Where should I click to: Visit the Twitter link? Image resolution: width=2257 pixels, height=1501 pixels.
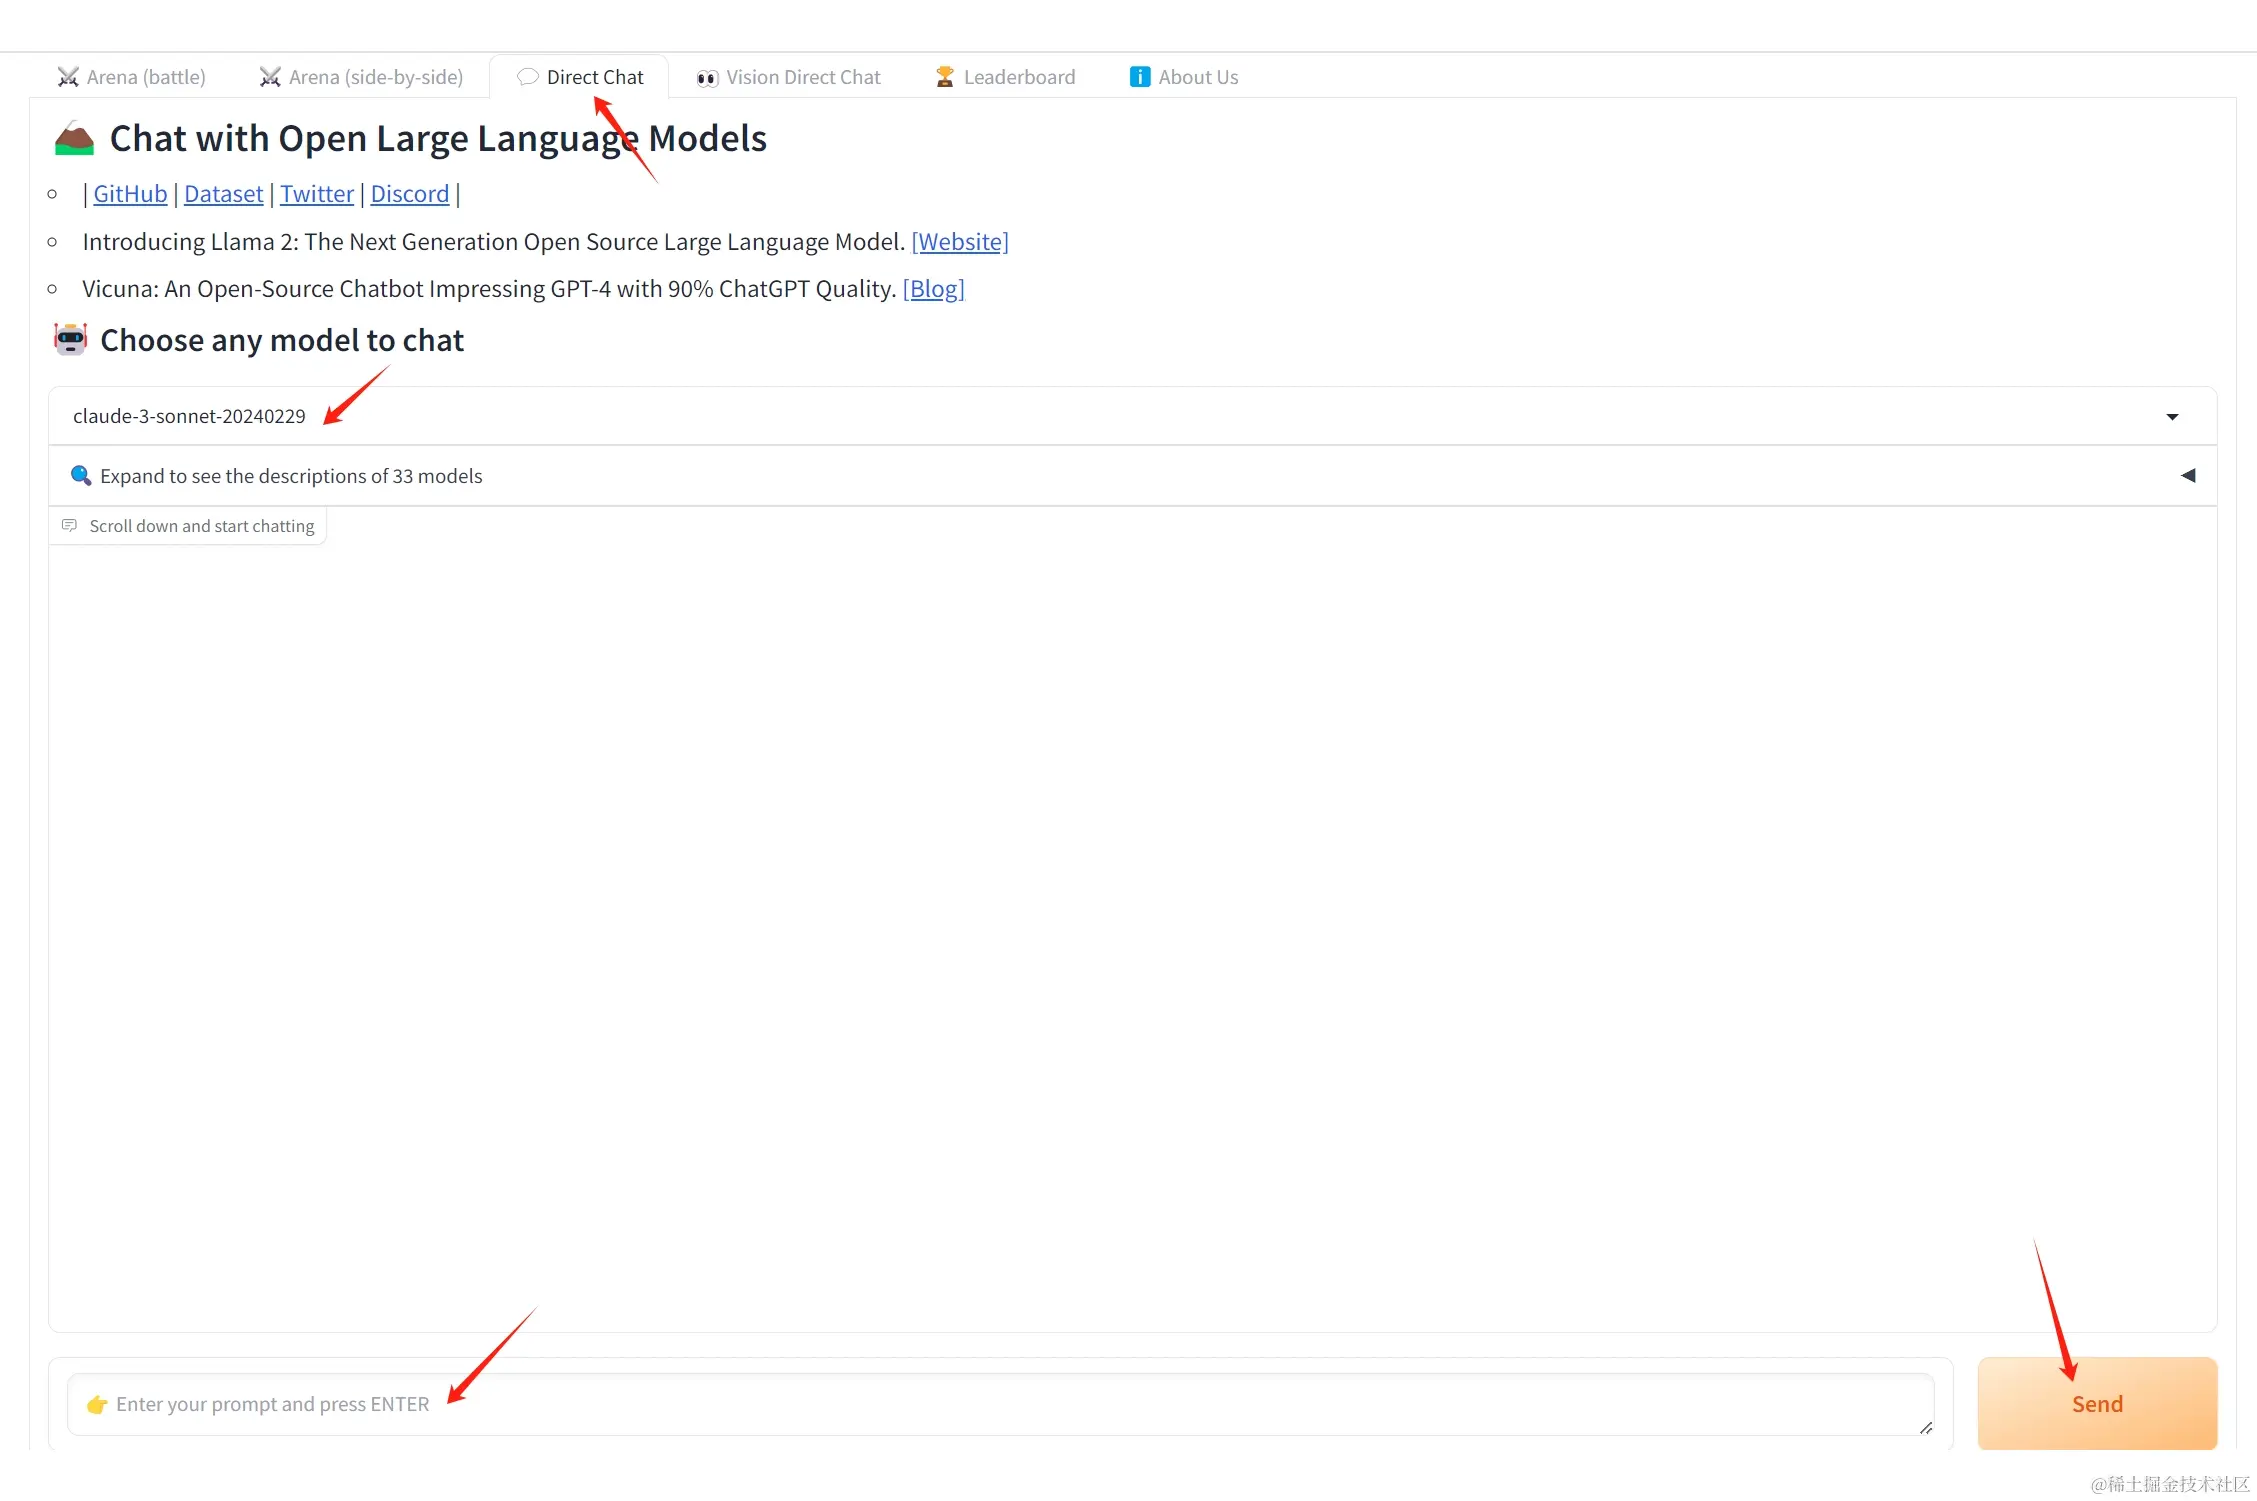point(316,194)
